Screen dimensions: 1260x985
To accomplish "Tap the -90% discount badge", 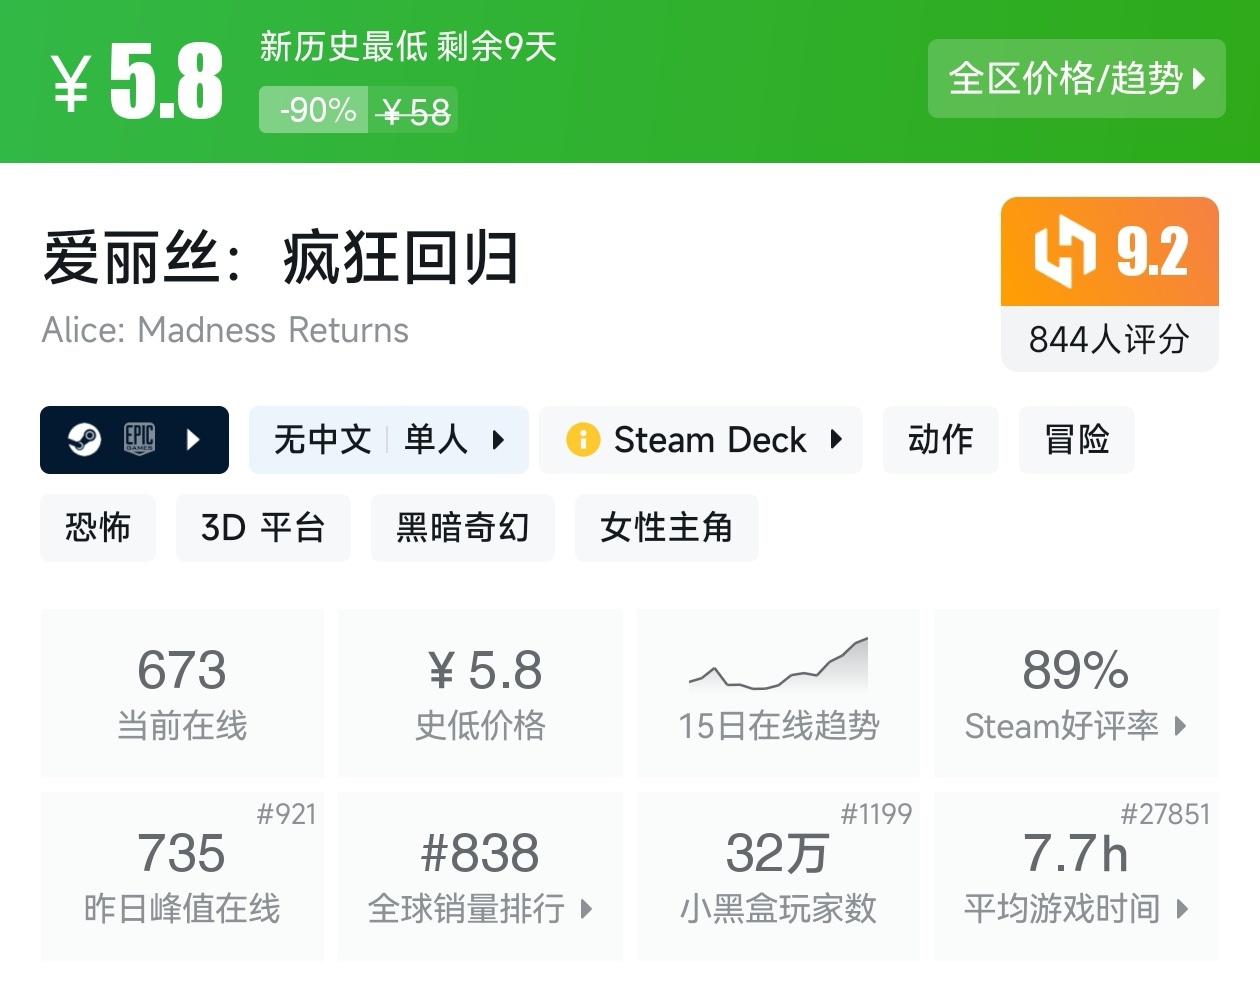I will 316,110.
